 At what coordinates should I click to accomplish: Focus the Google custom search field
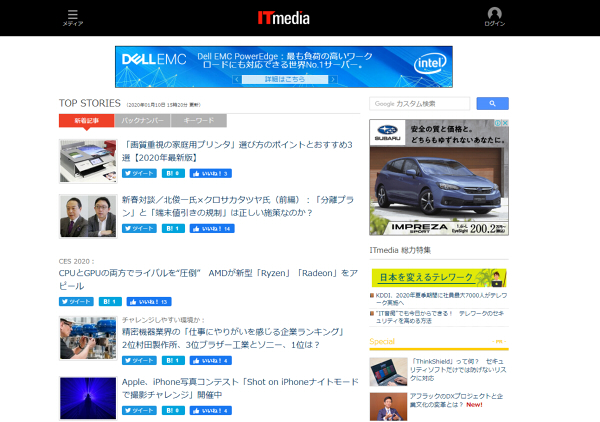[x=419, y=104]
